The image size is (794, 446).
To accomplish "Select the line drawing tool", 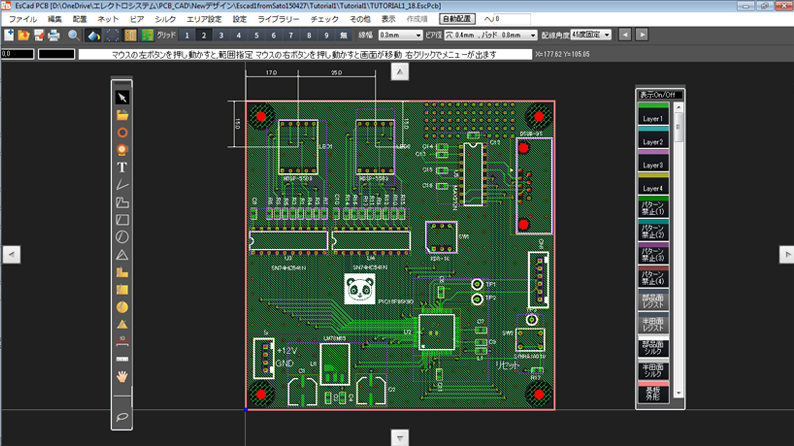I will pos(122,185).
